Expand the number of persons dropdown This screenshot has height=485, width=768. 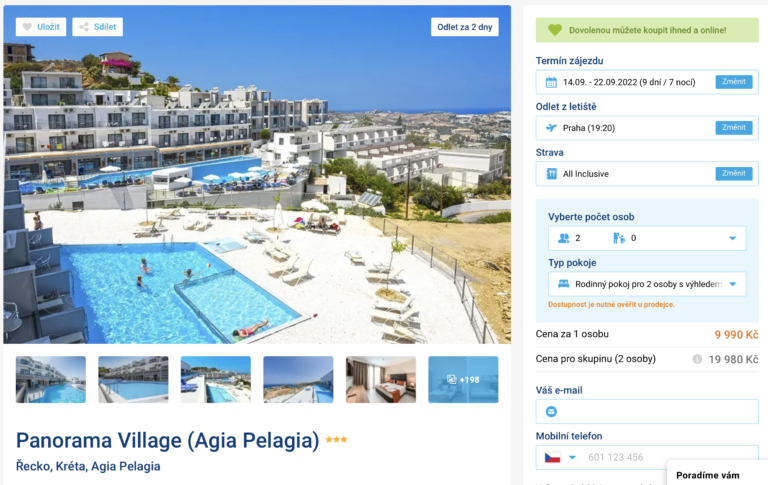[x=733, y=238]
